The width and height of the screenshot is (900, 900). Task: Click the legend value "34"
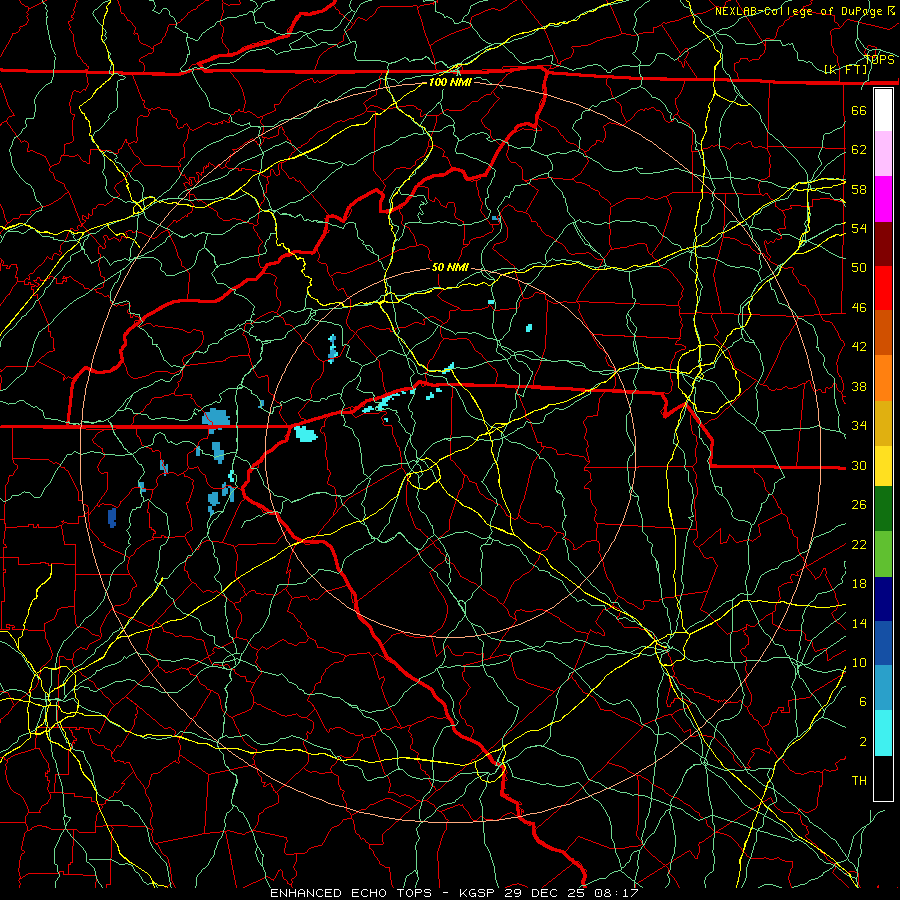tap(859, 426)
